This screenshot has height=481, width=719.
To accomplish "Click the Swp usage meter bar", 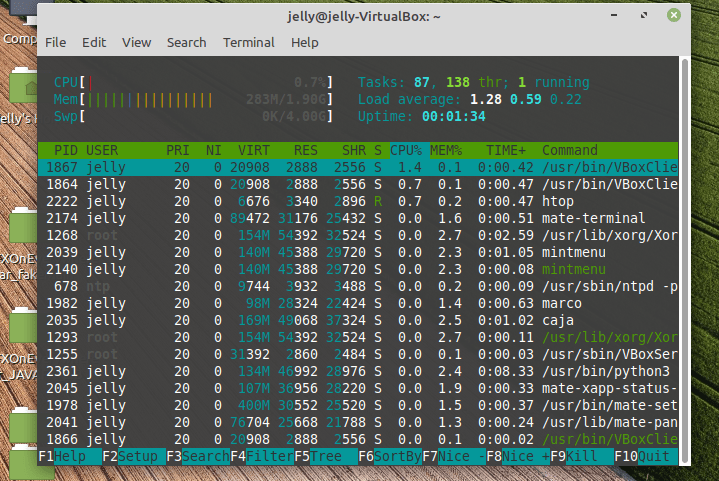I will pos(193,116).
